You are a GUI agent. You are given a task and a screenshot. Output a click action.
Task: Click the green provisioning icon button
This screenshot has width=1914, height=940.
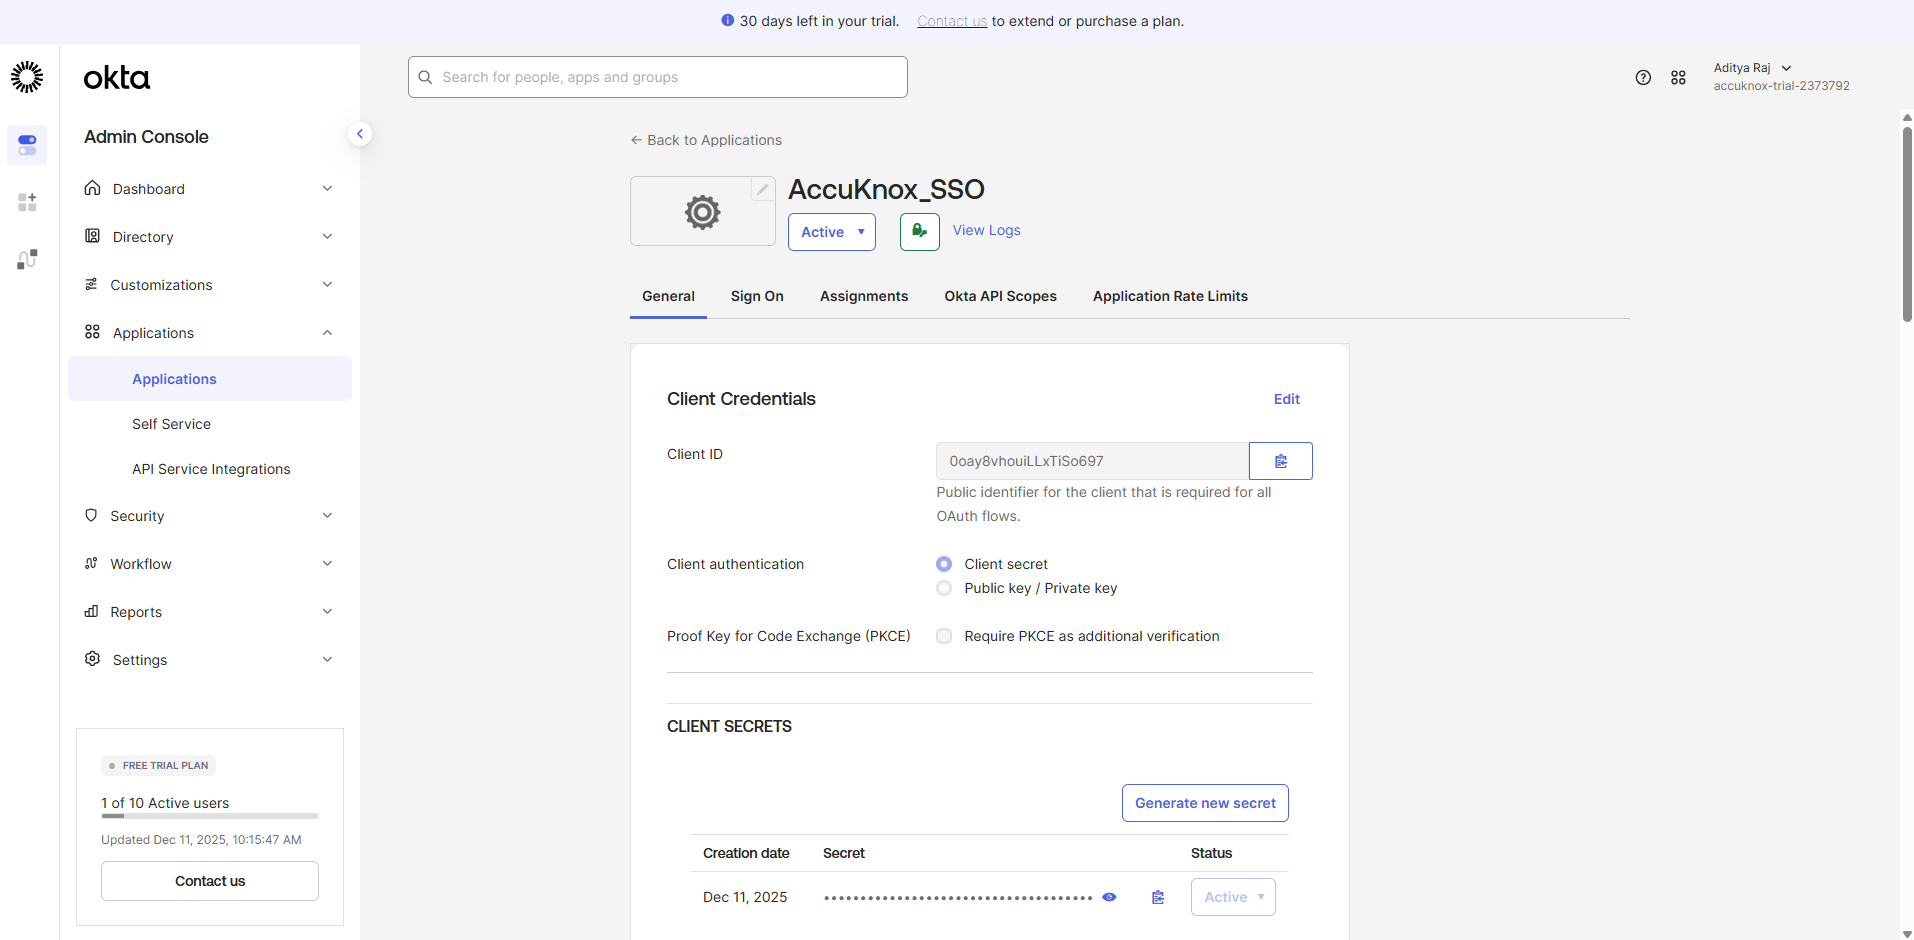pyautogui.click(x=919, y=231)
